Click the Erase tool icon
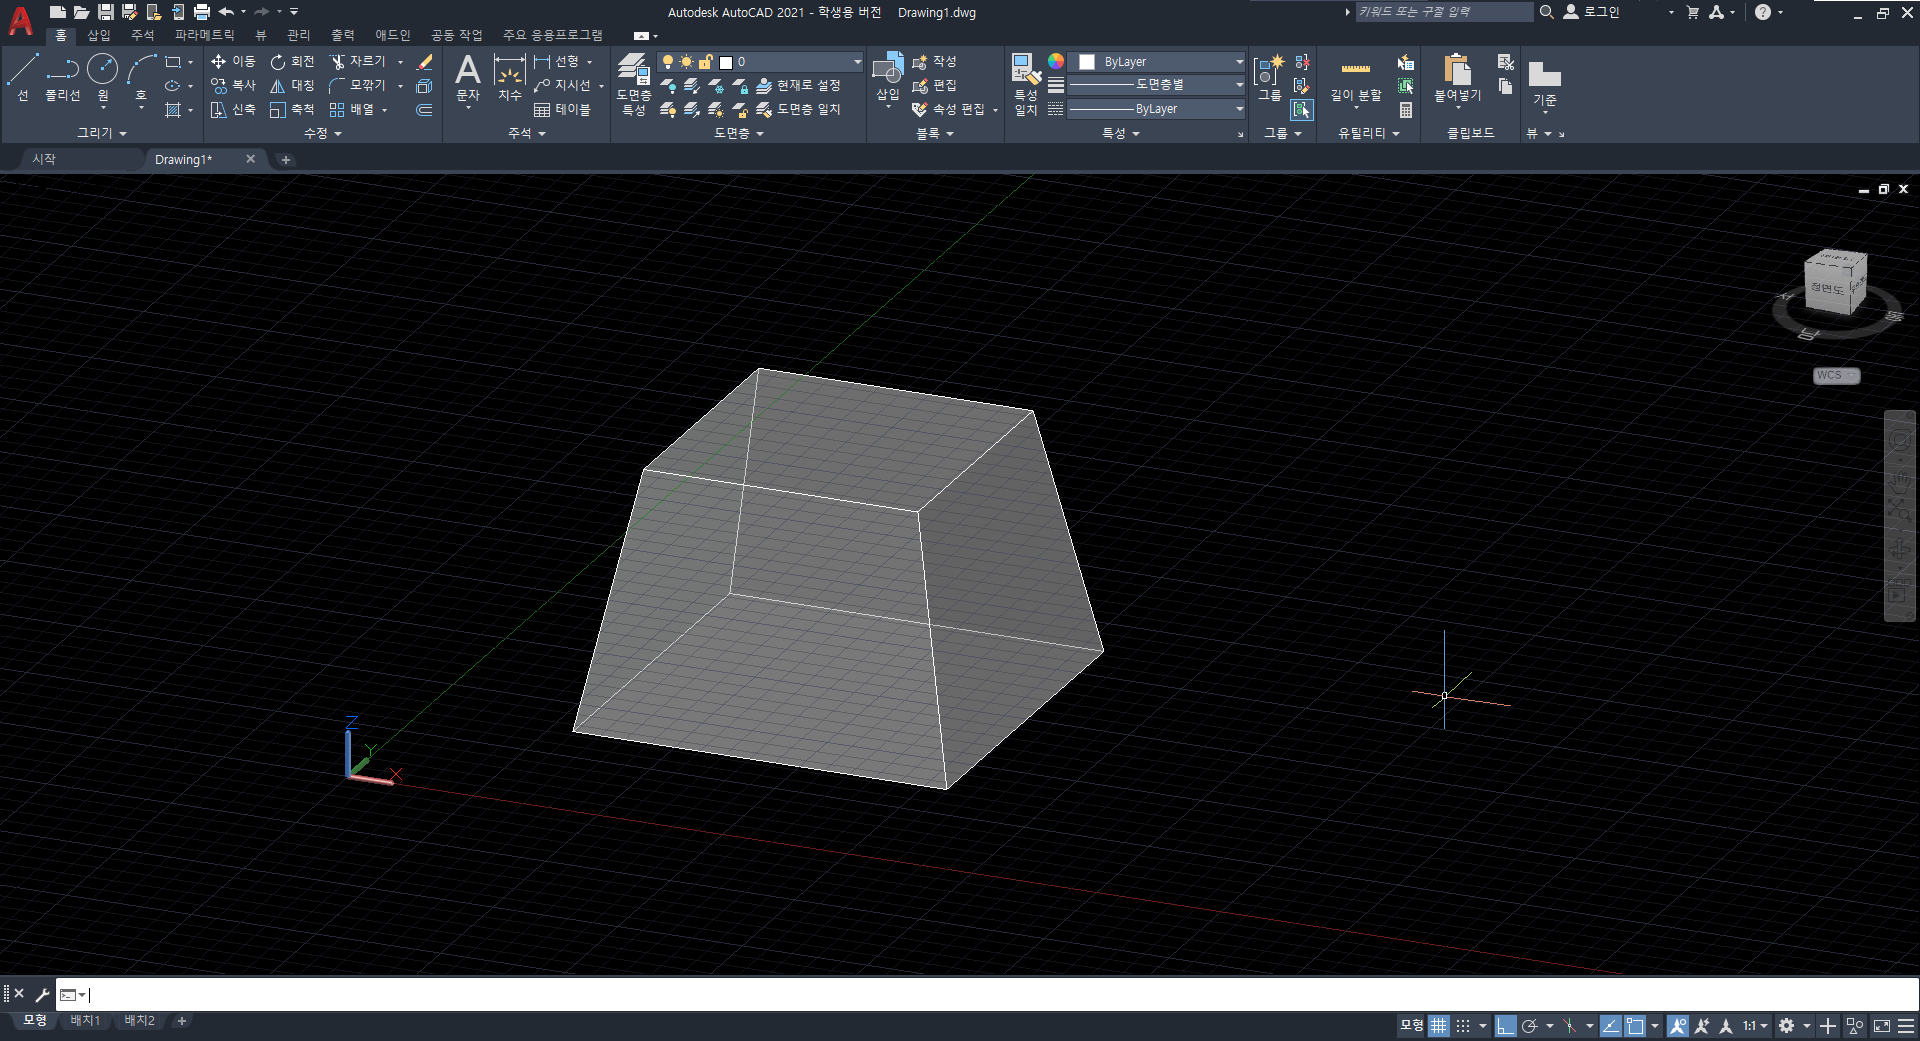This screenshot has width=1920, height=1041. [424, 62]
